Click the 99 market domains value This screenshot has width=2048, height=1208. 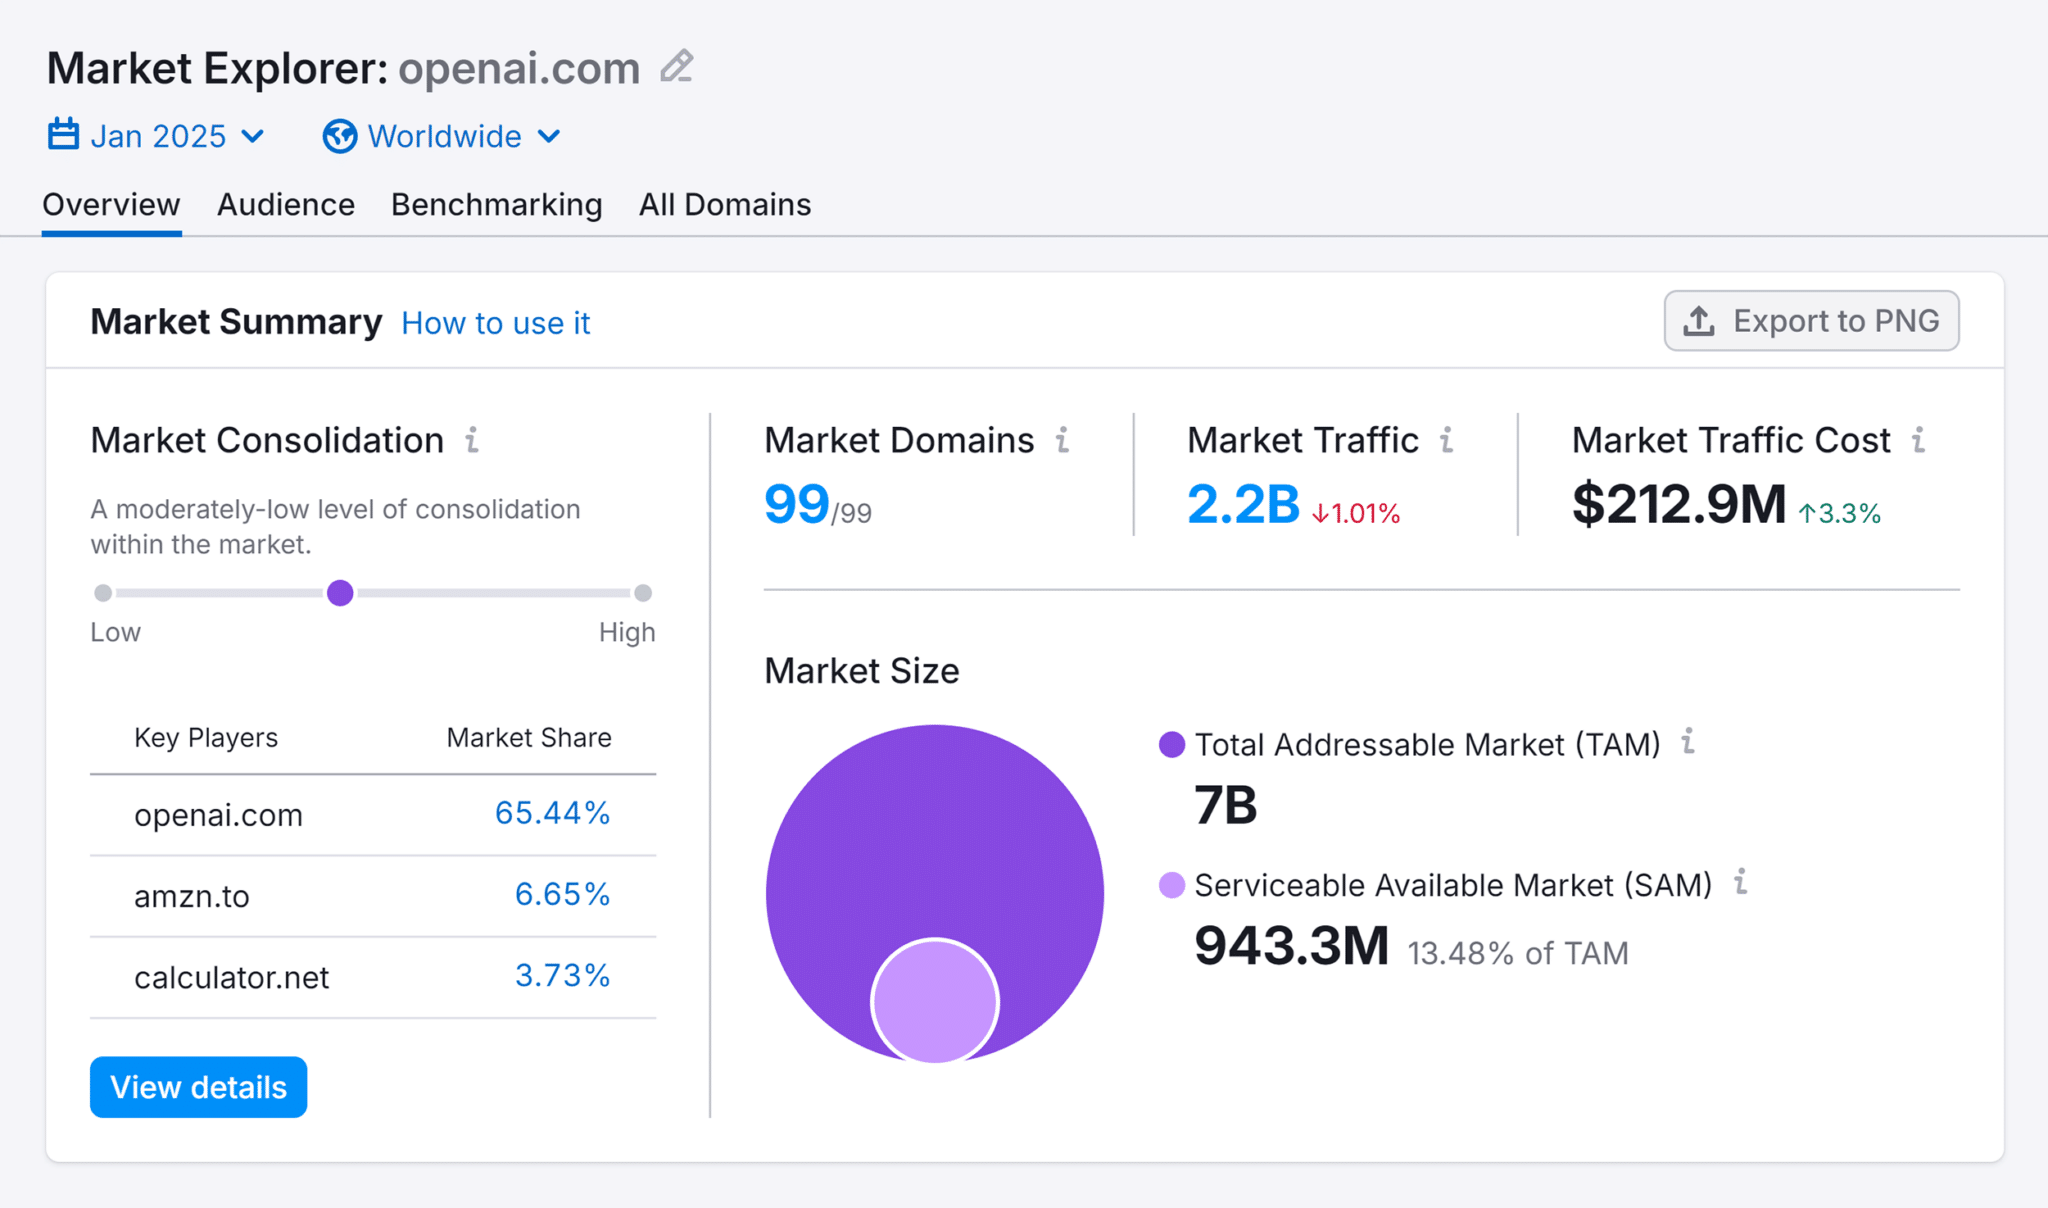click(x=797, y=504)
